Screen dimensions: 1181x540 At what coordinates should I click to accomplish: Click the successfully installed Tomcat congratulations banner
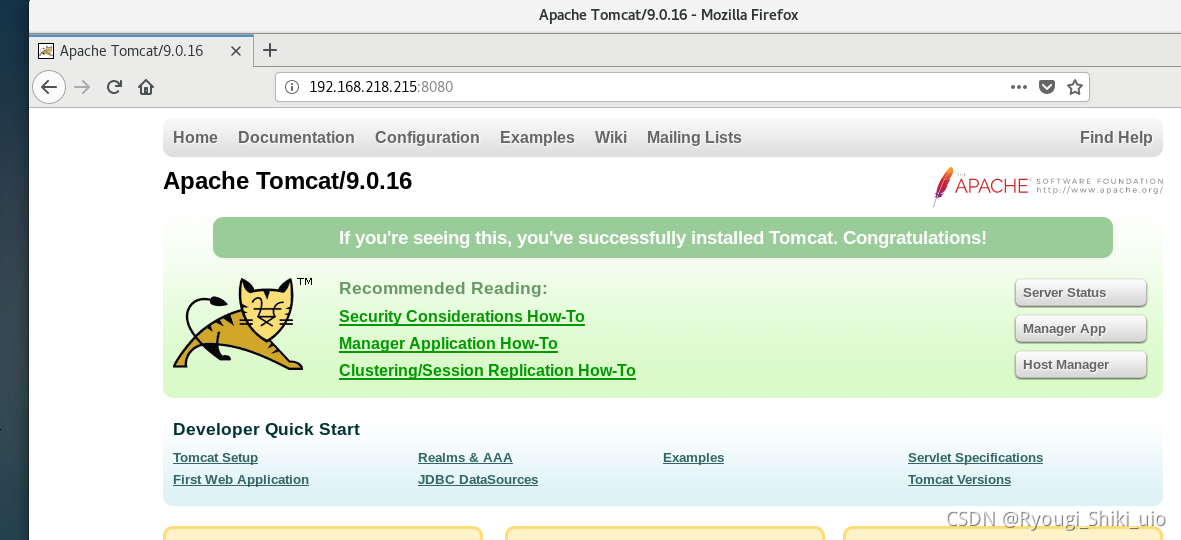663,238
